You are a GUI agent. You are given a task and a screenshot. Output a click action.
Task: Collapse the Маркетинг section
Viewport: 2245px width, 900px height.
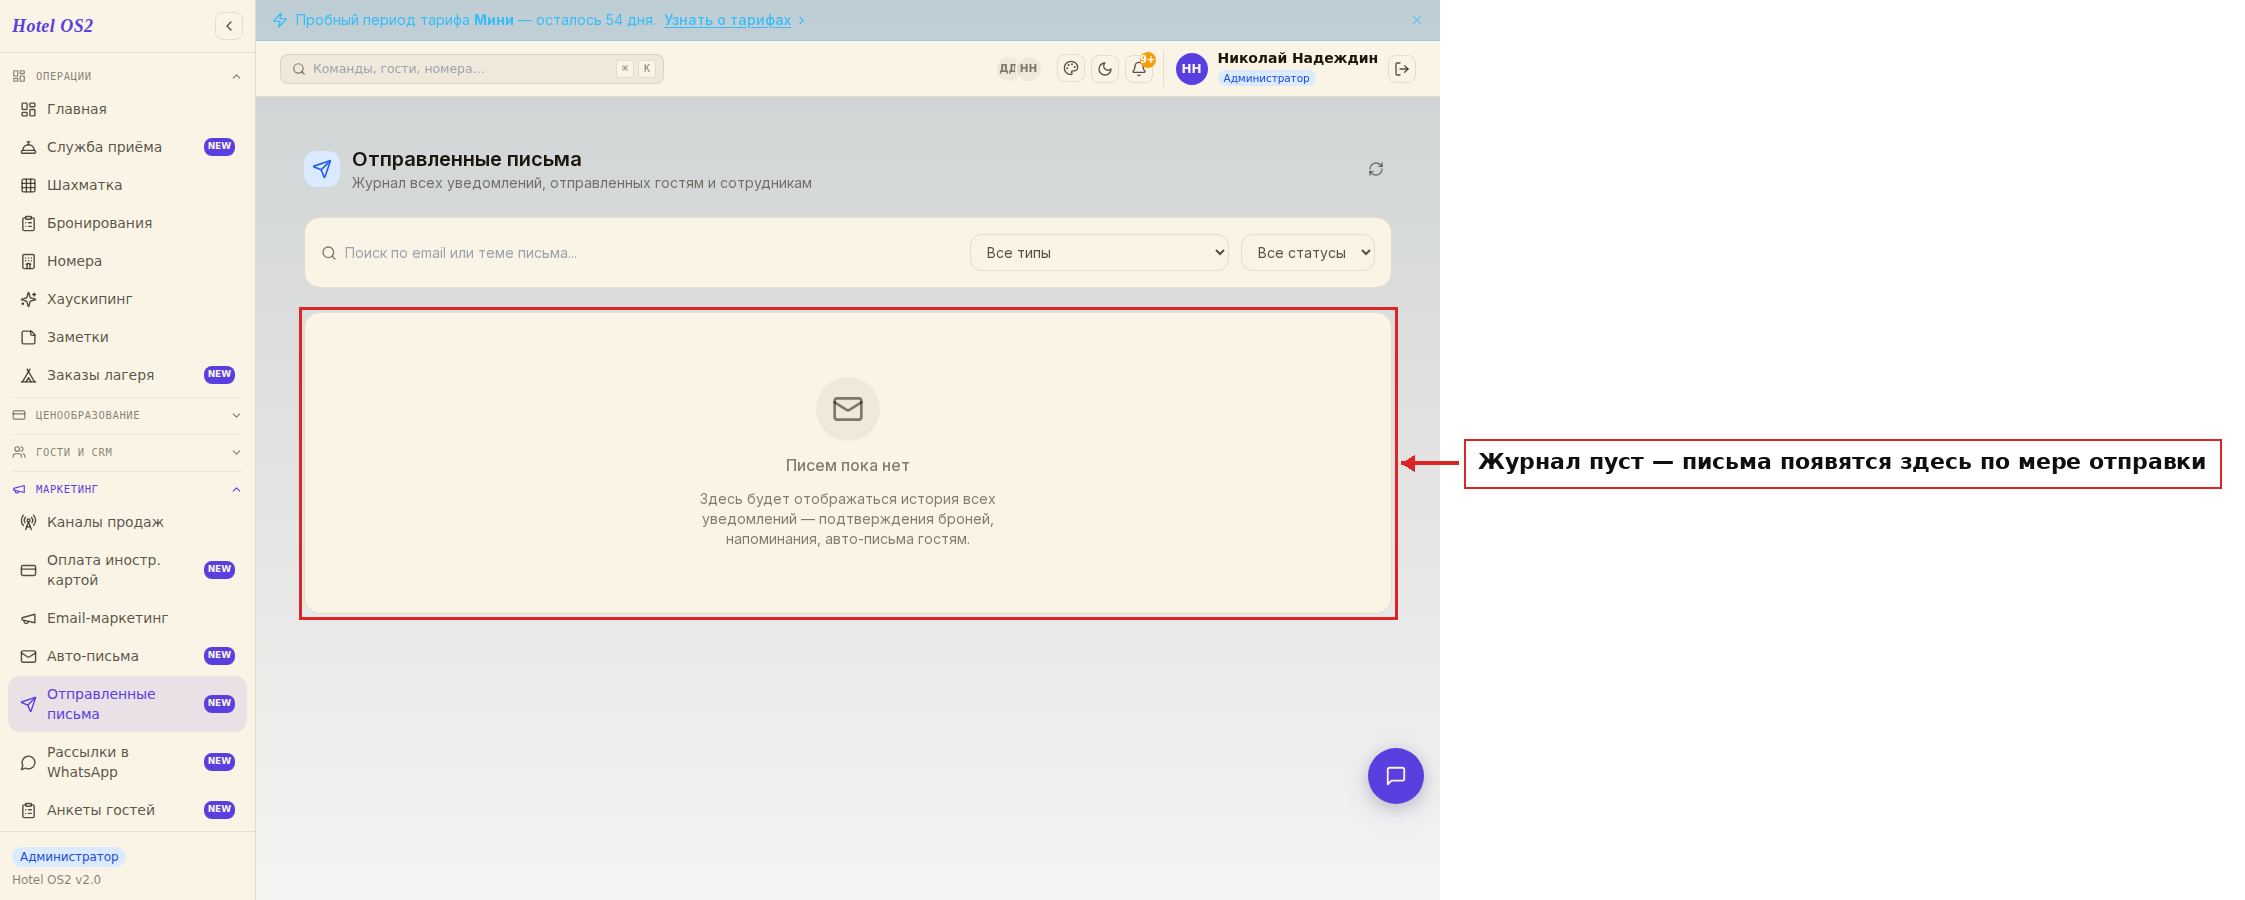click(127, 489)
